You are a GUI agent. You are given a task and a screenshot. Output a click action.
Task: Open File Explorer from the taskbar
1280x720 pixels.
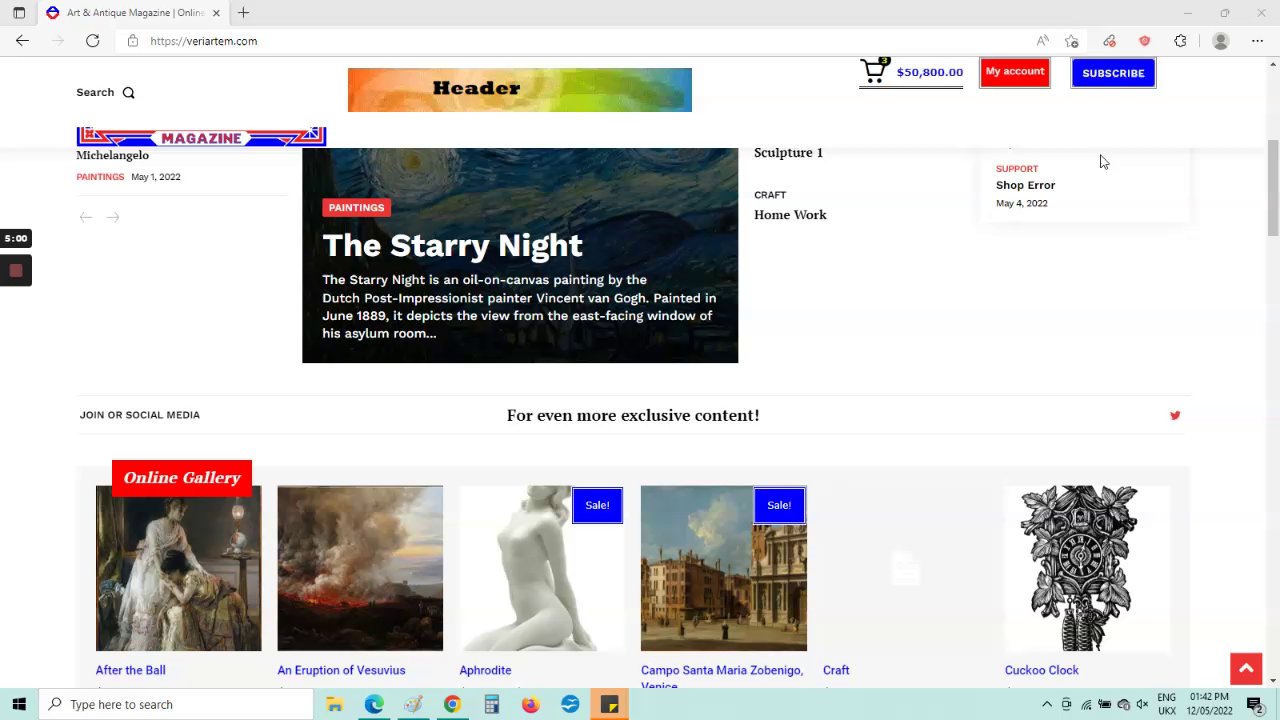coord(334,704)
